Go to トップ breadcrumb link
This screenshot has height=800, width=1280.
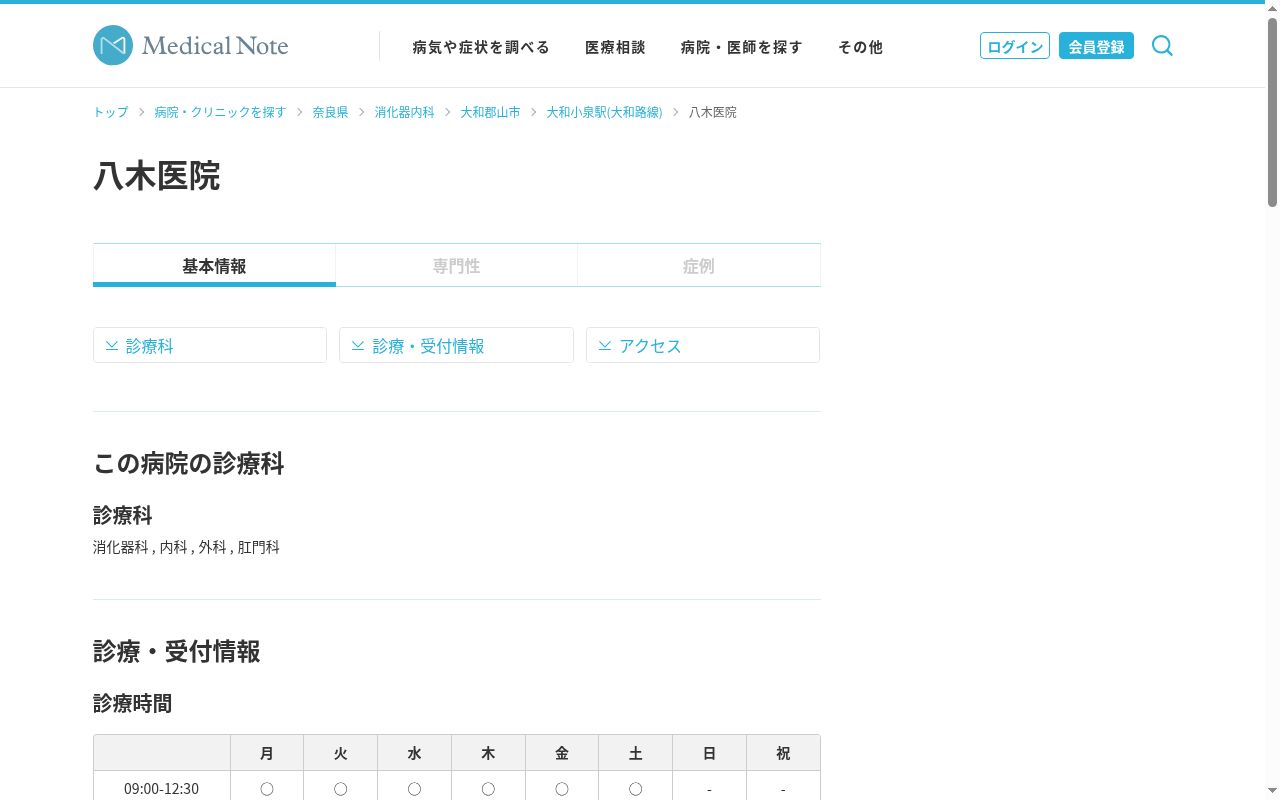coord(111,112)
